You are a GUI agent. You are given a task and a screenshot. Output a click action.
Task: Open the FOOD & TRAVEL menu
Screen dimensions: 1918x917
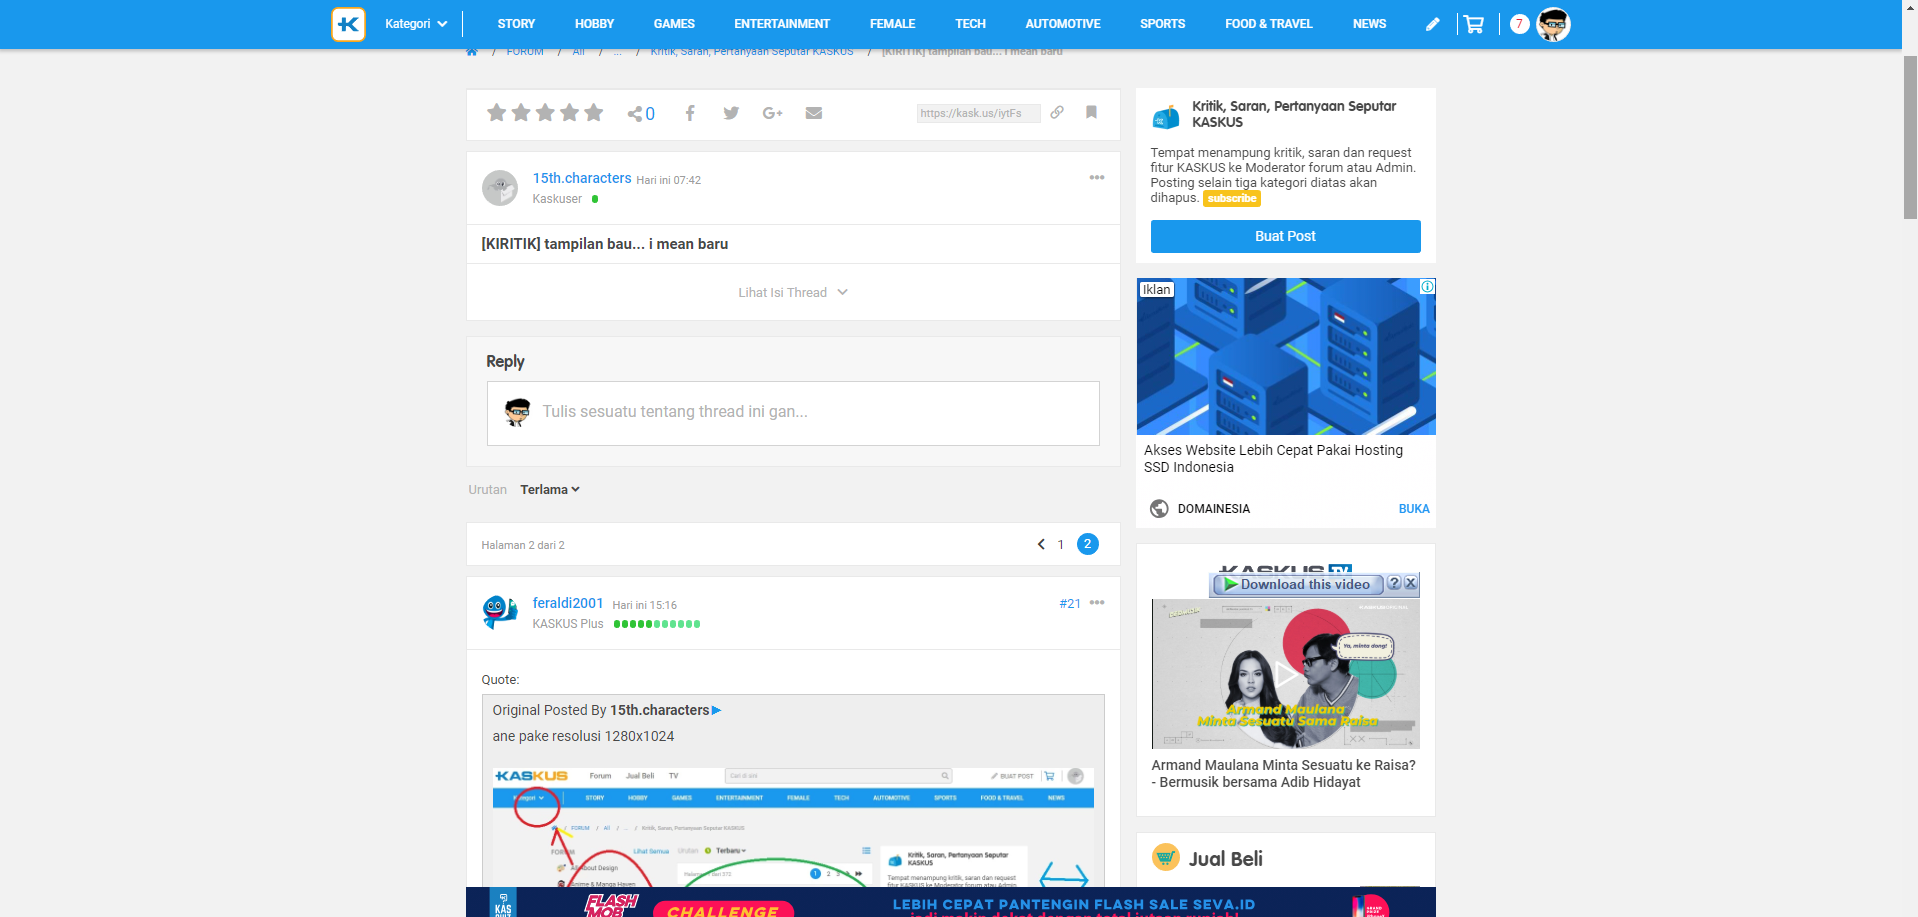1268,24
